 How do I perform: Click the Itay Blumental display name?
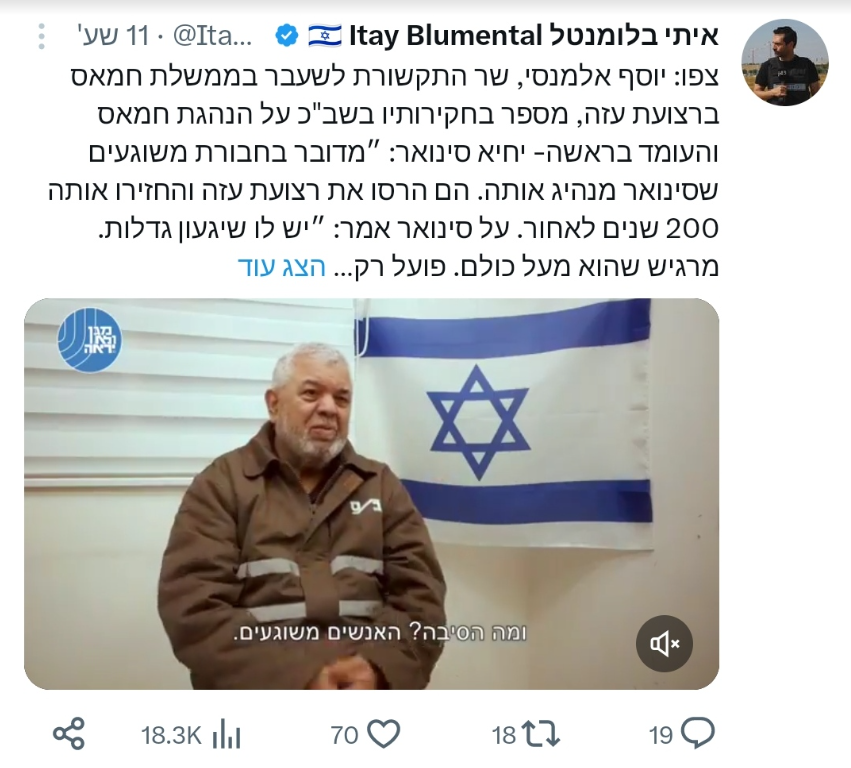[534, 36]
